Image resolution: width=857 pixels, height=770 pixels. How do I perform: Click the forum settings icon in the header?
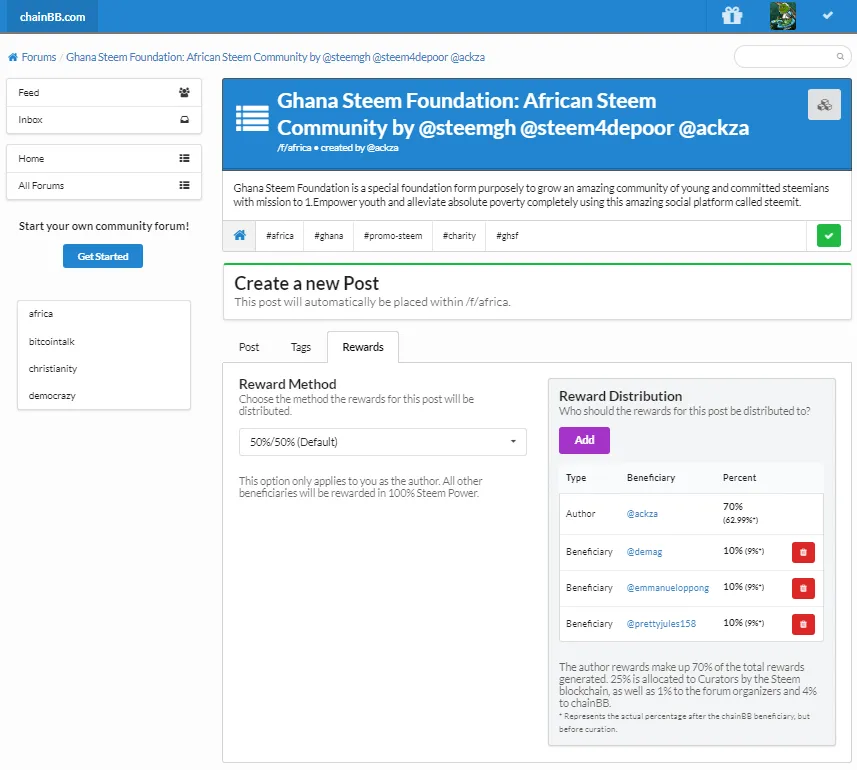click(x=824, y=105)
